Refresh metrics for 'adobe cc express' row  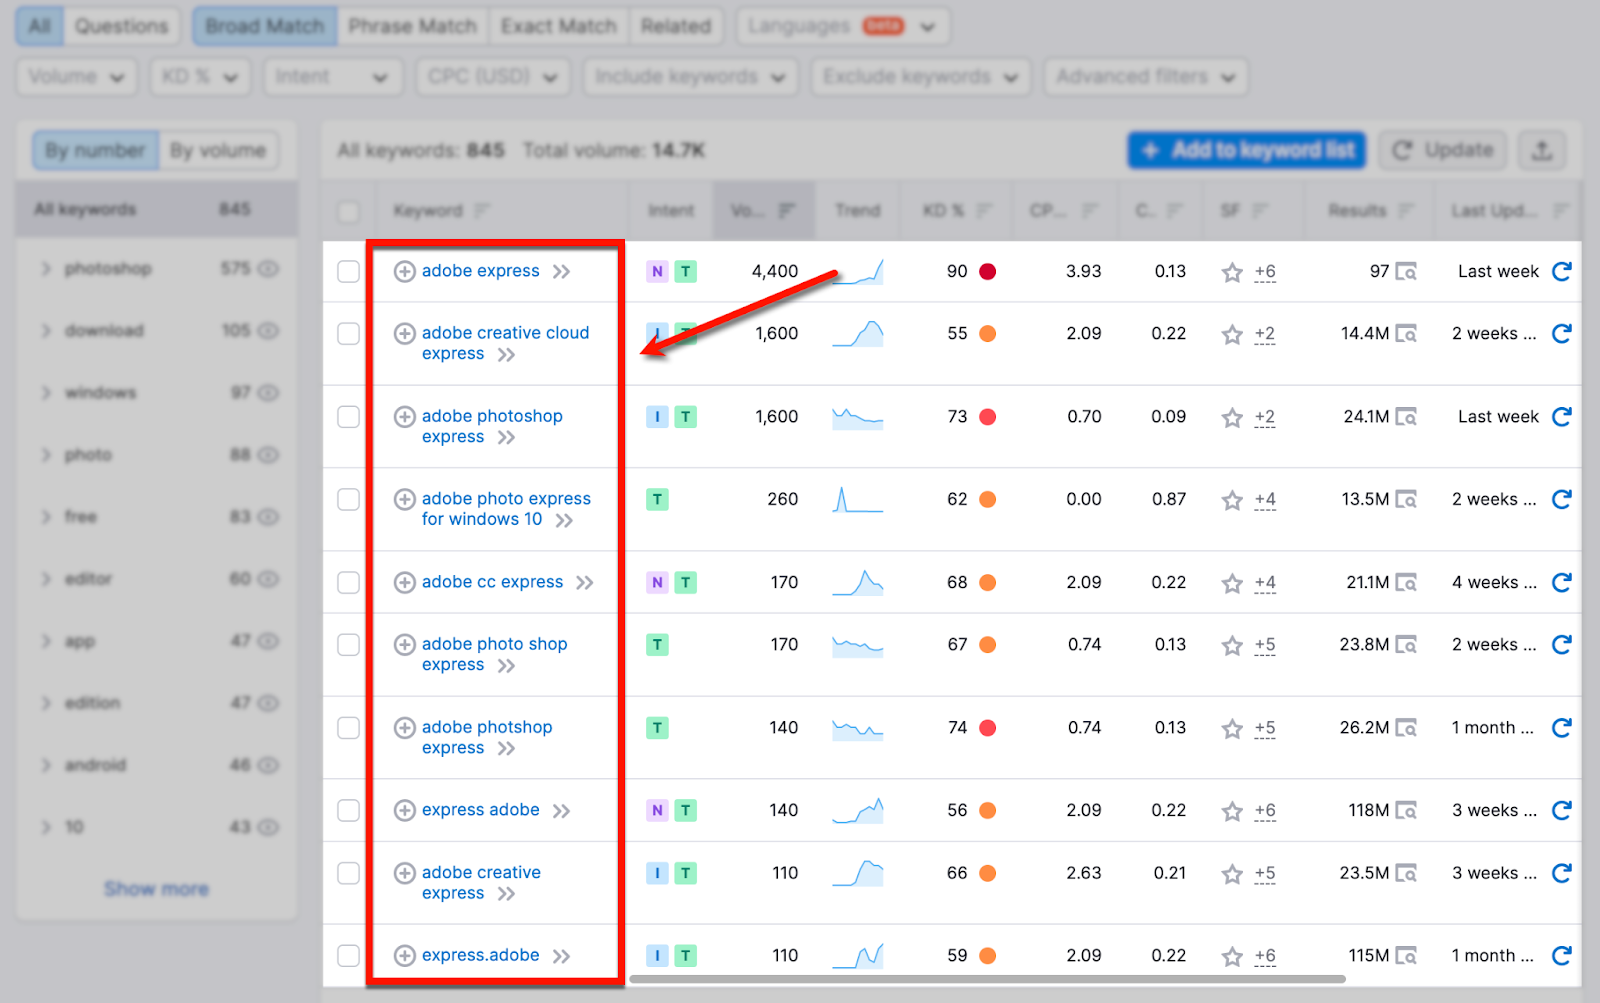click(1561, 582)
